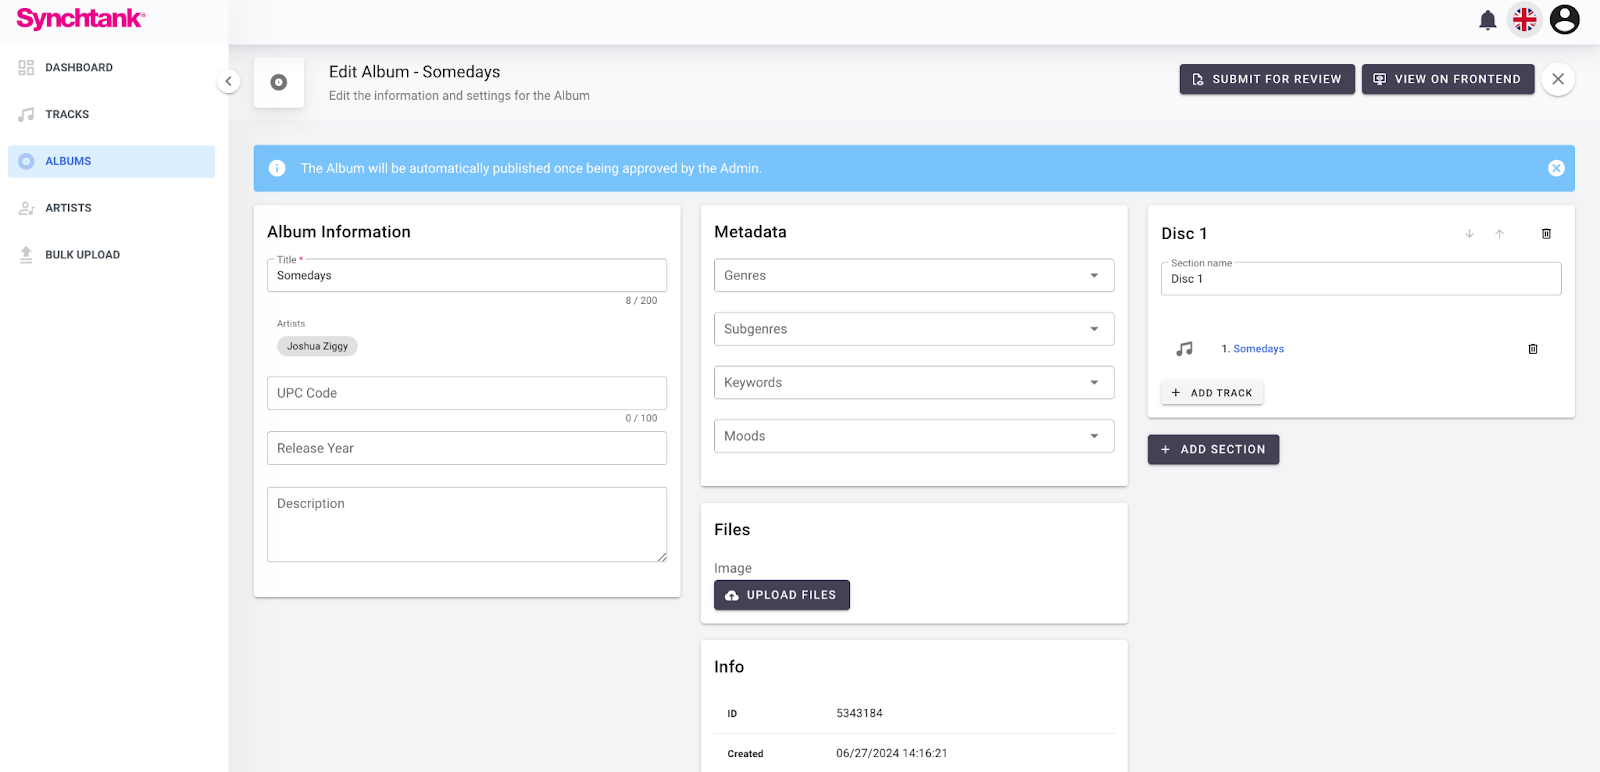Open Tracks in the sidebar
The width and height of the screenshot is (1600, 772).
67,115
